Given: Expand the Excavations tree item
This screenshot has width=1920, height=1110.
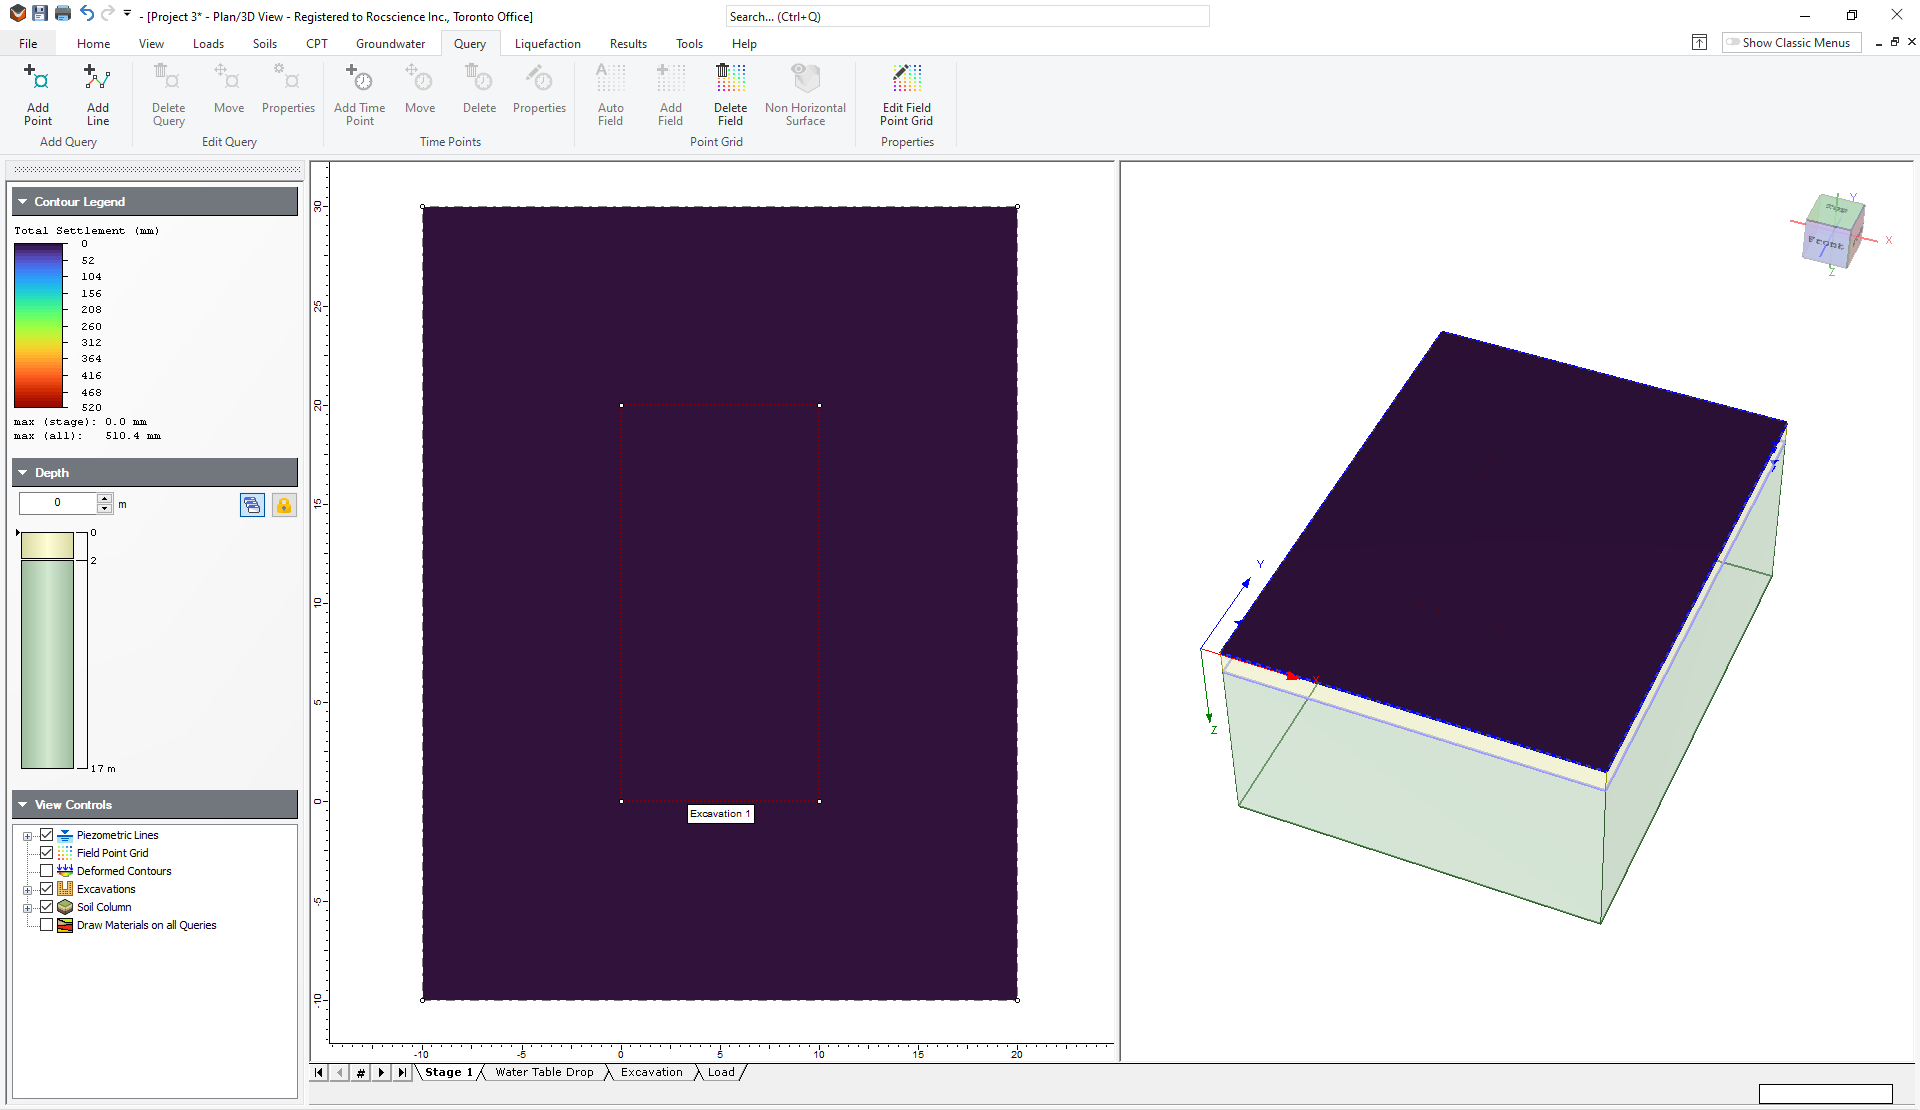Looking at the screenshot, I should click(28, 888).
